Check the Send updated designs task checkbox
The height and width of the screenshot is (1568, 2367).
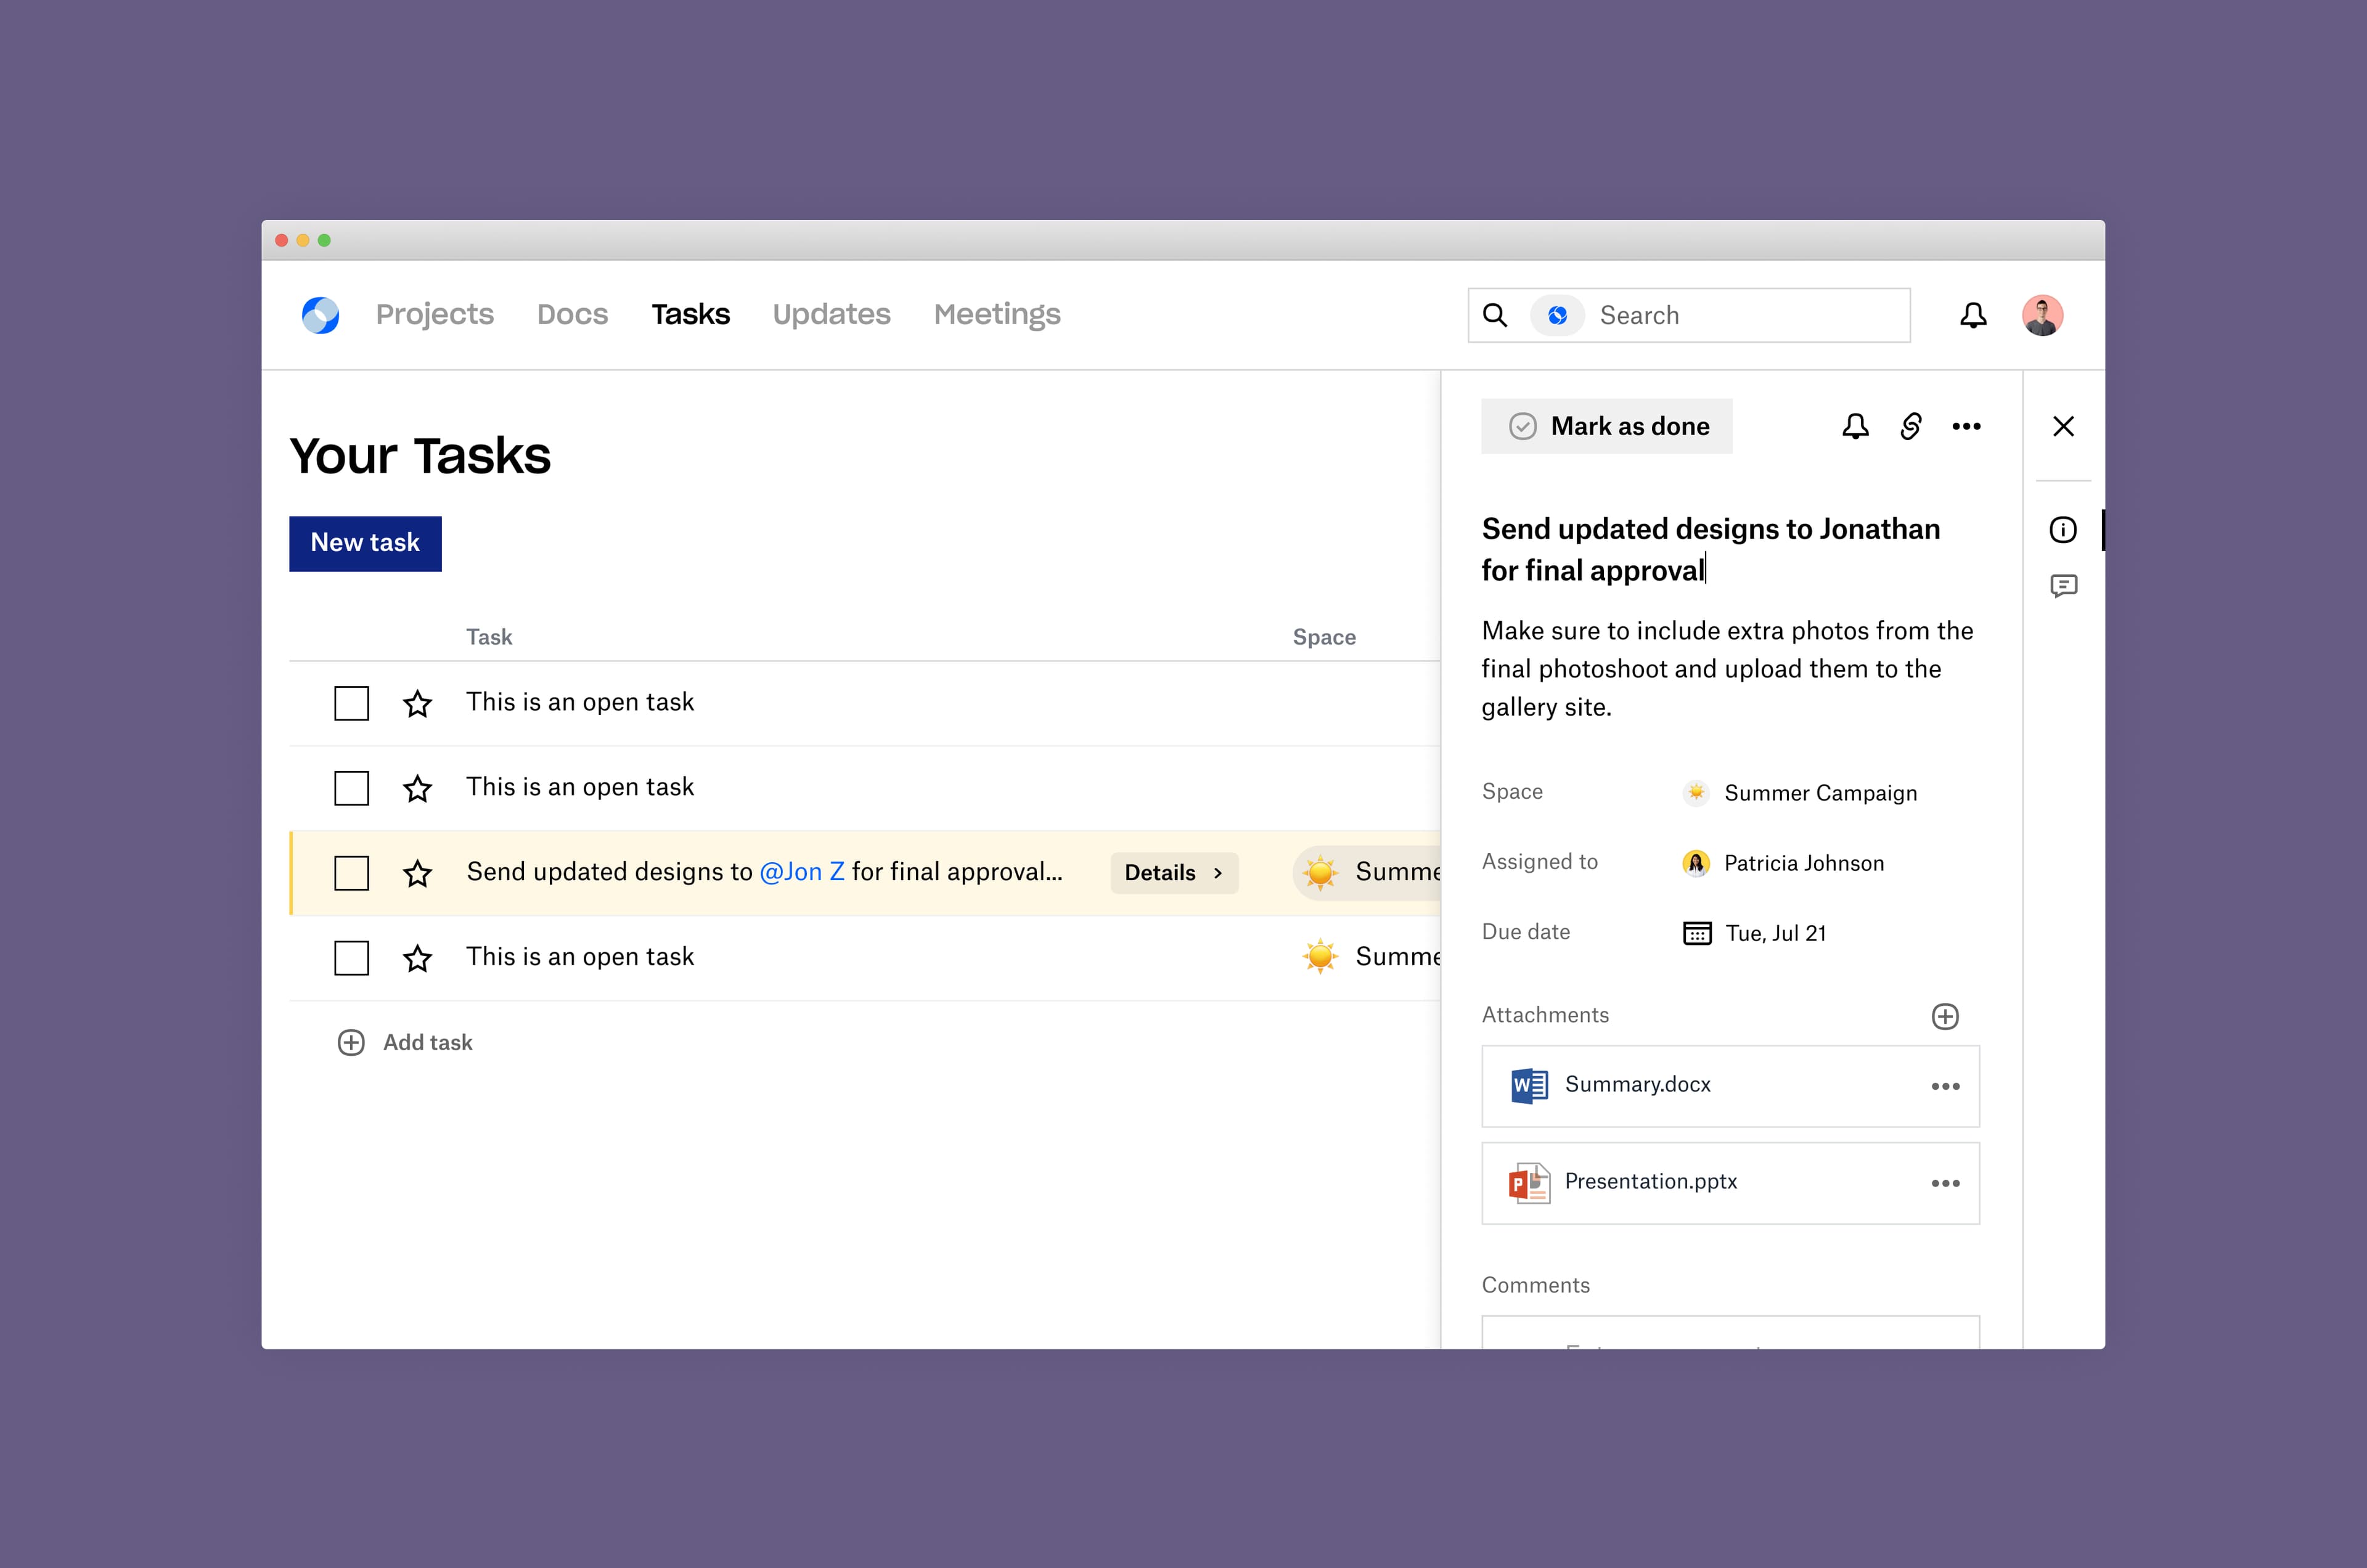[351, 873]
